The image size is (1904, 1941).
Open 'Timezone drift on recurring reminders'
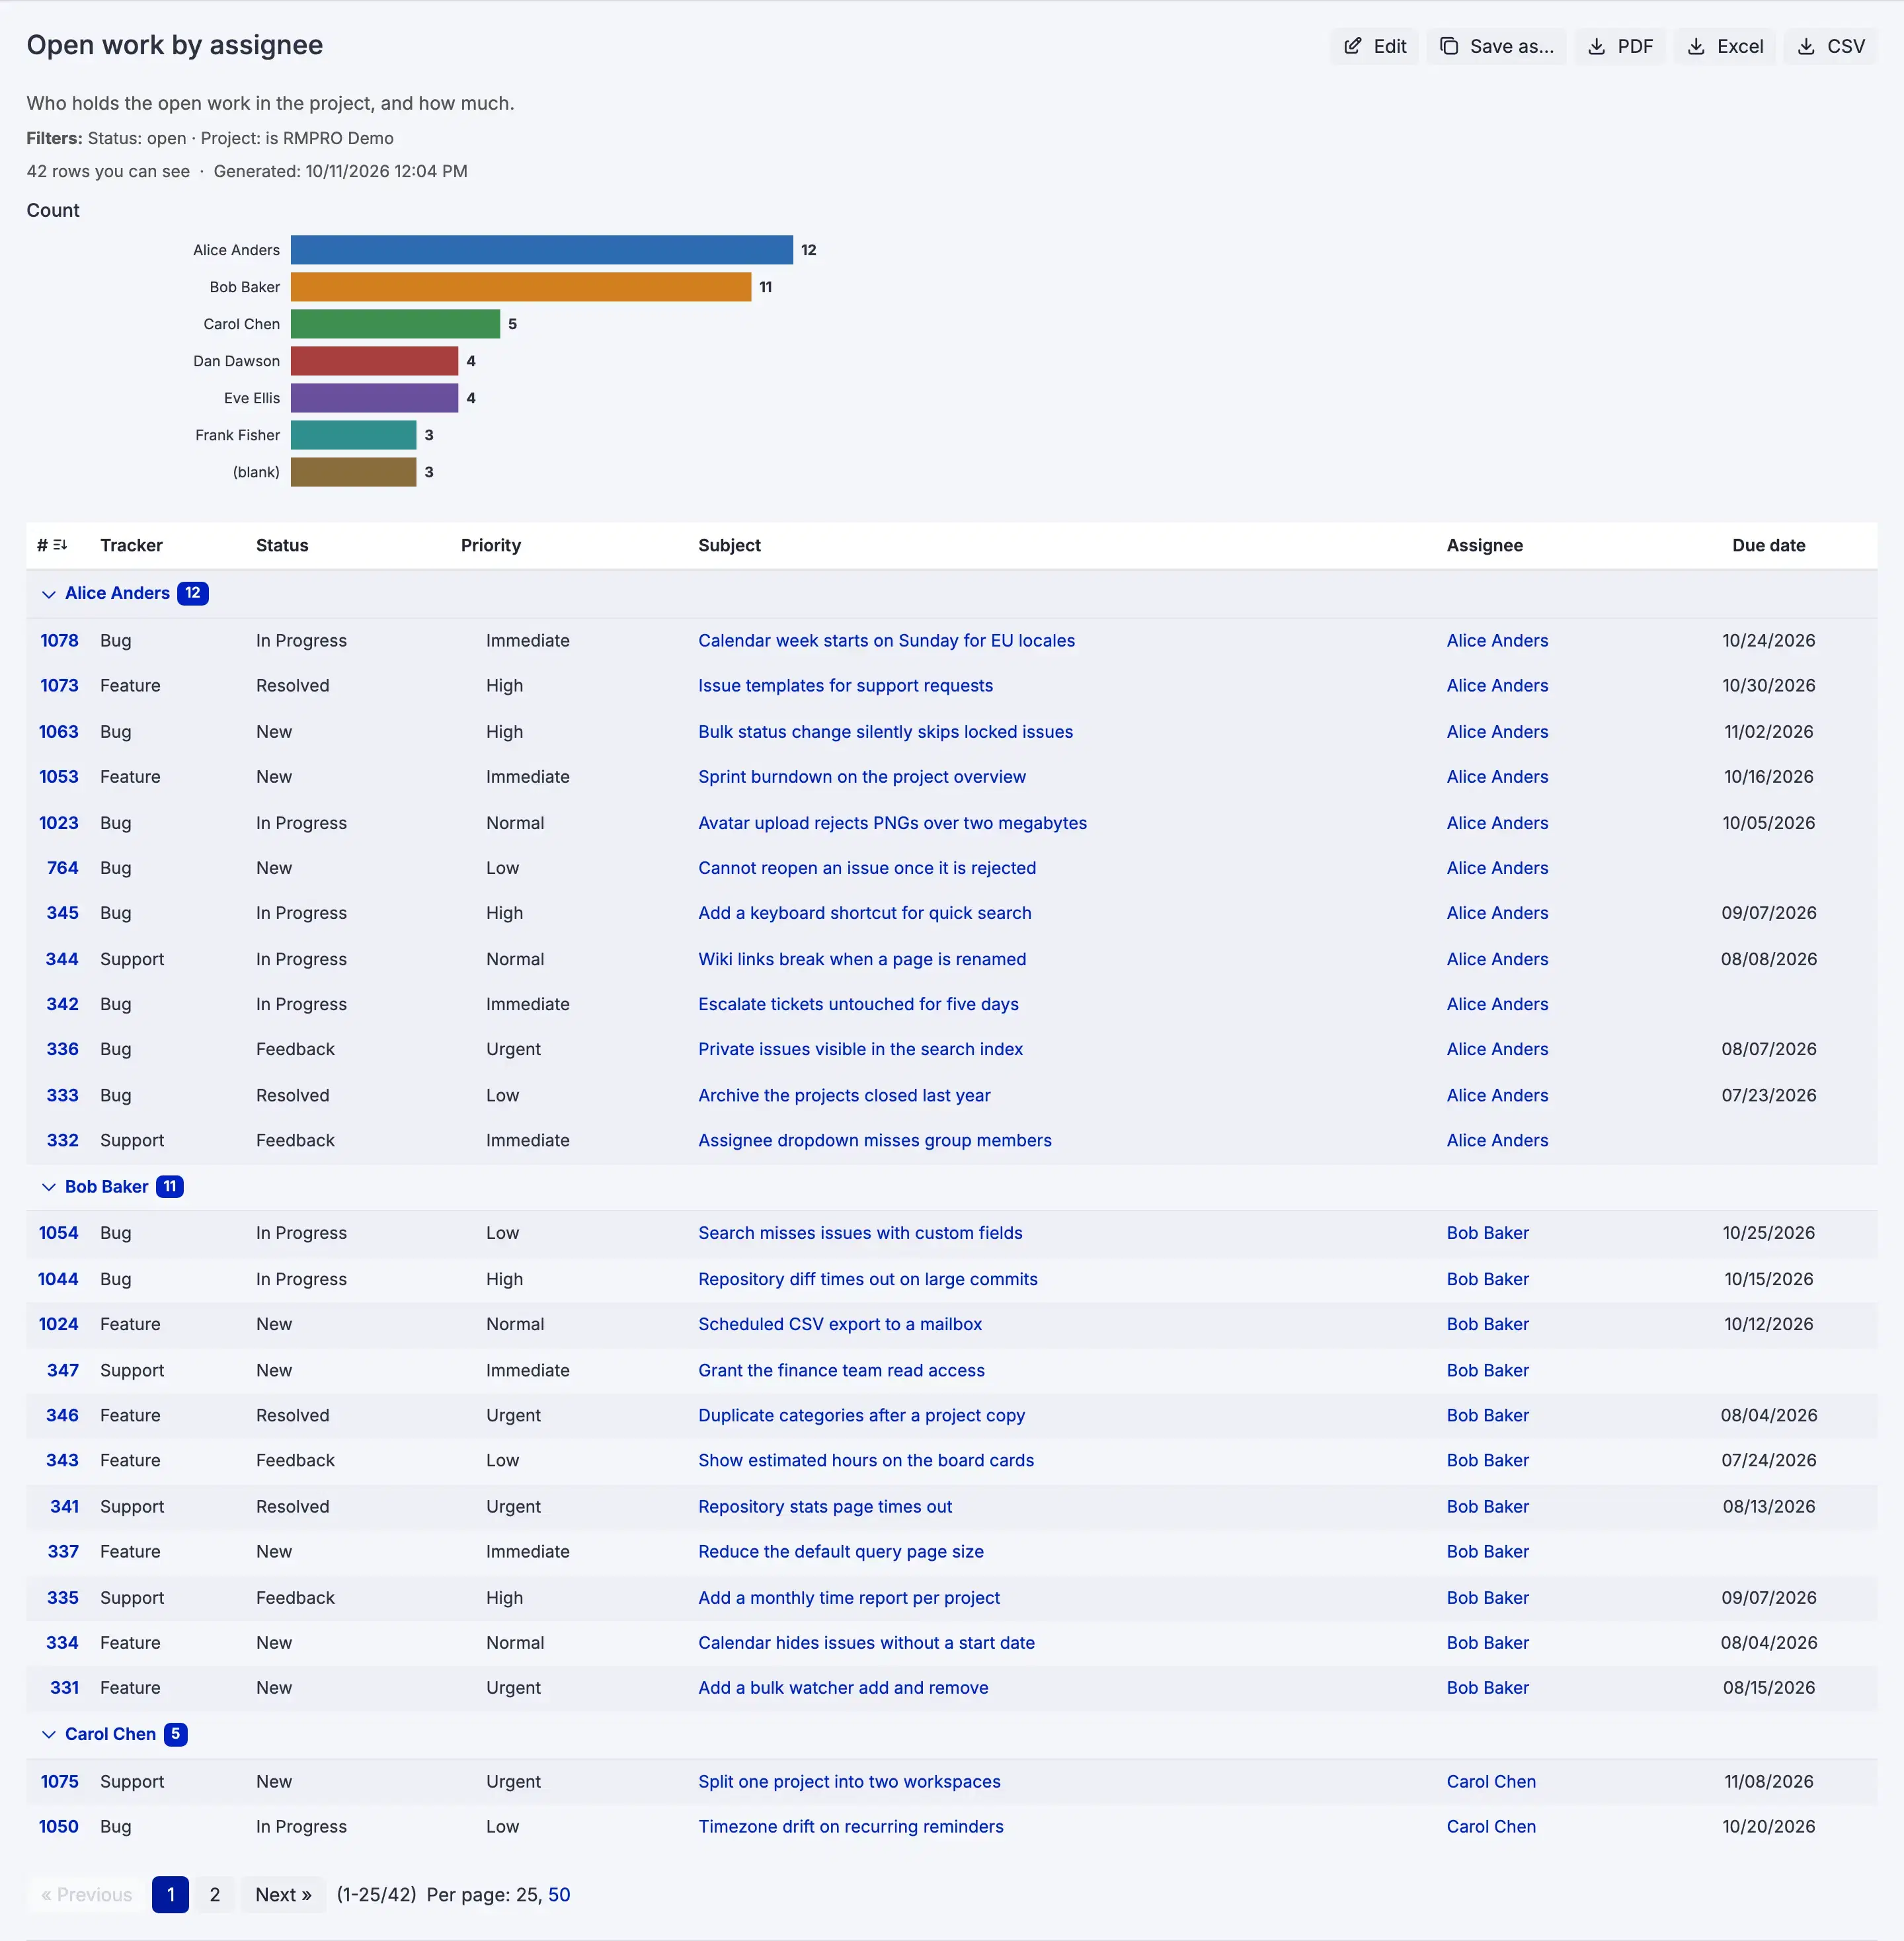coord(850,1827)
